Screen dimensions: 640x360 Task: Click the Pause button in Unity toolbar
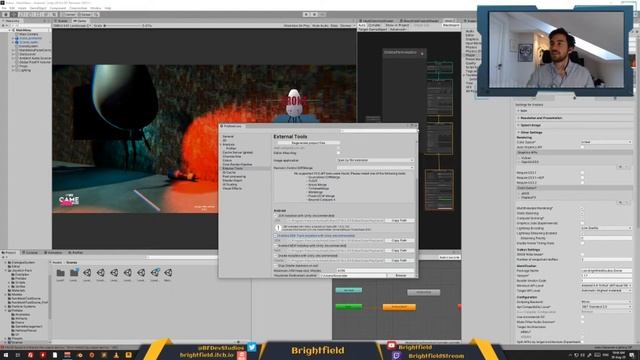click(314, 14)
